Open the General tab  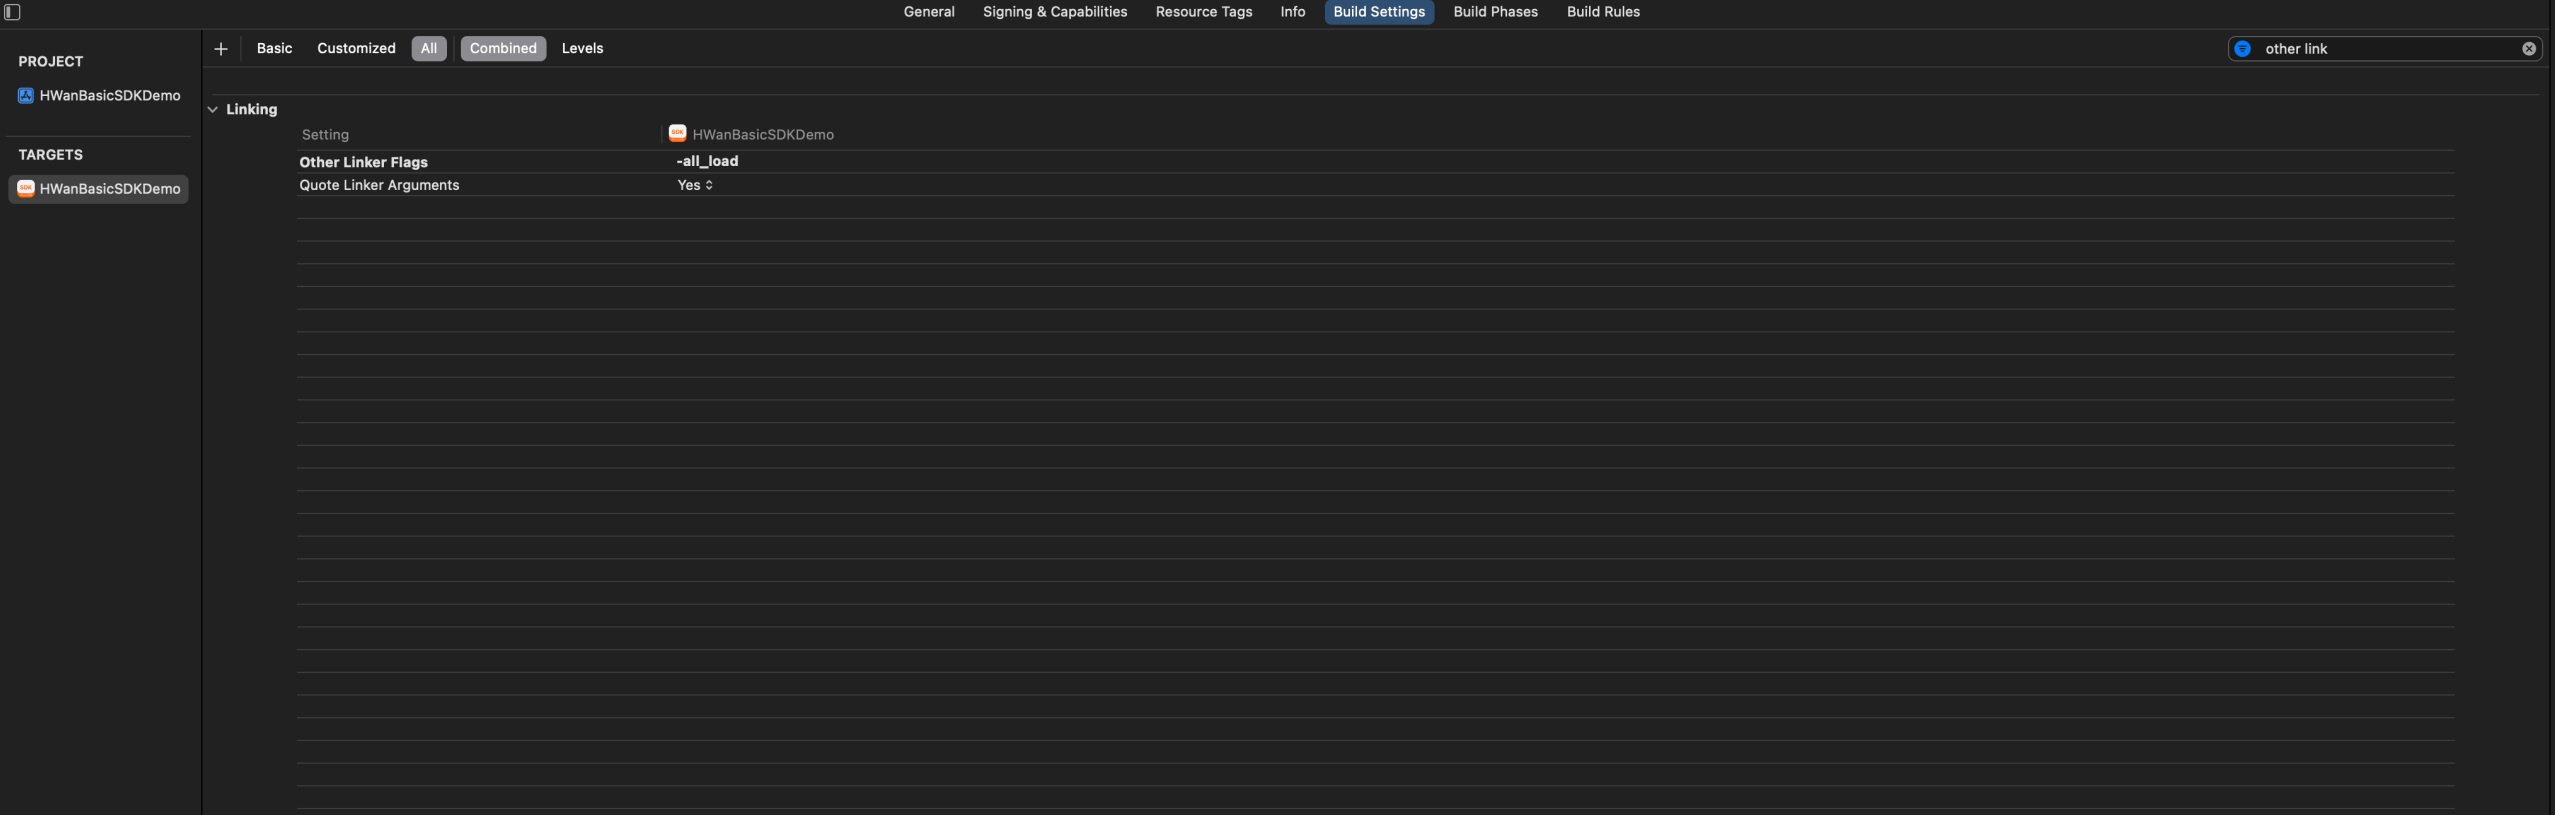click(x=929, y=12)
